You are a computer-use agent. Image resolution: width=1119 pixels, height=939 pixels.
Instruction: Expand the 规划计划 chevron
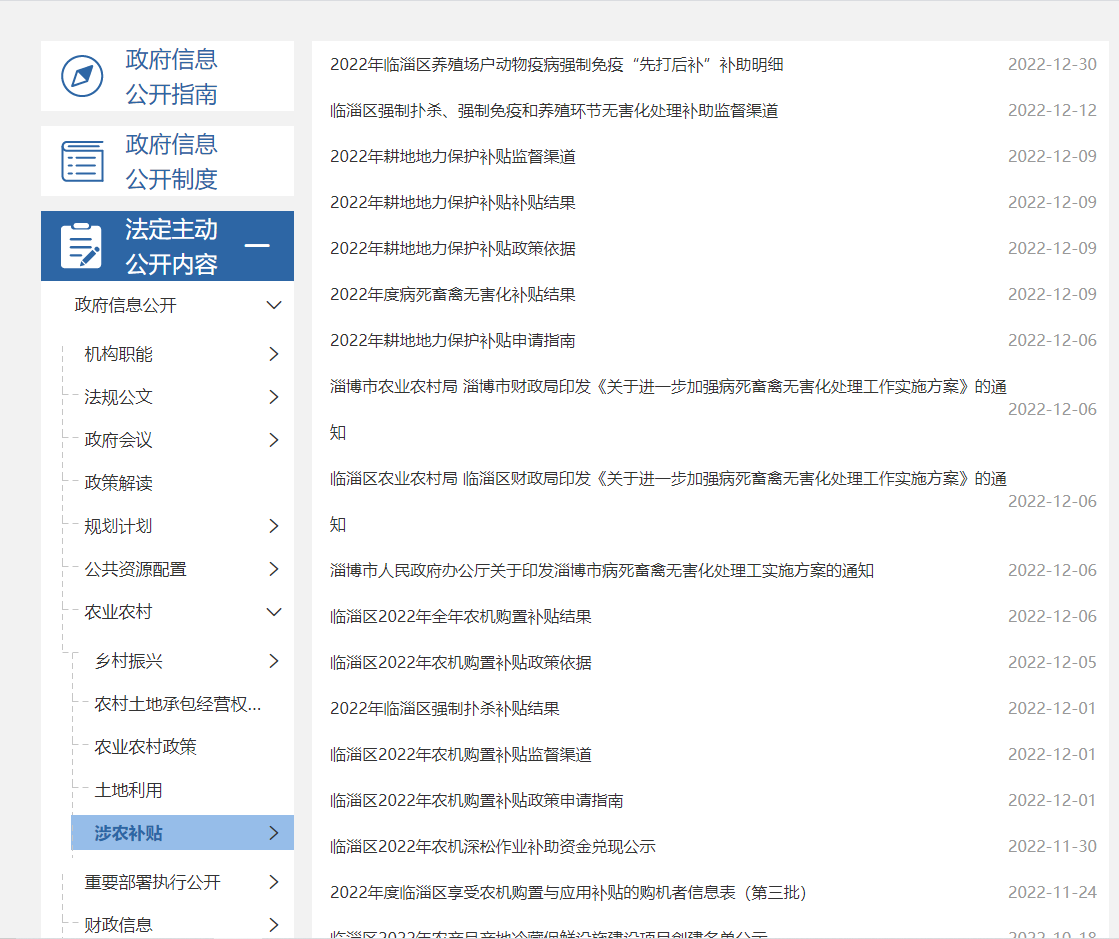click(x=274, y=526)
